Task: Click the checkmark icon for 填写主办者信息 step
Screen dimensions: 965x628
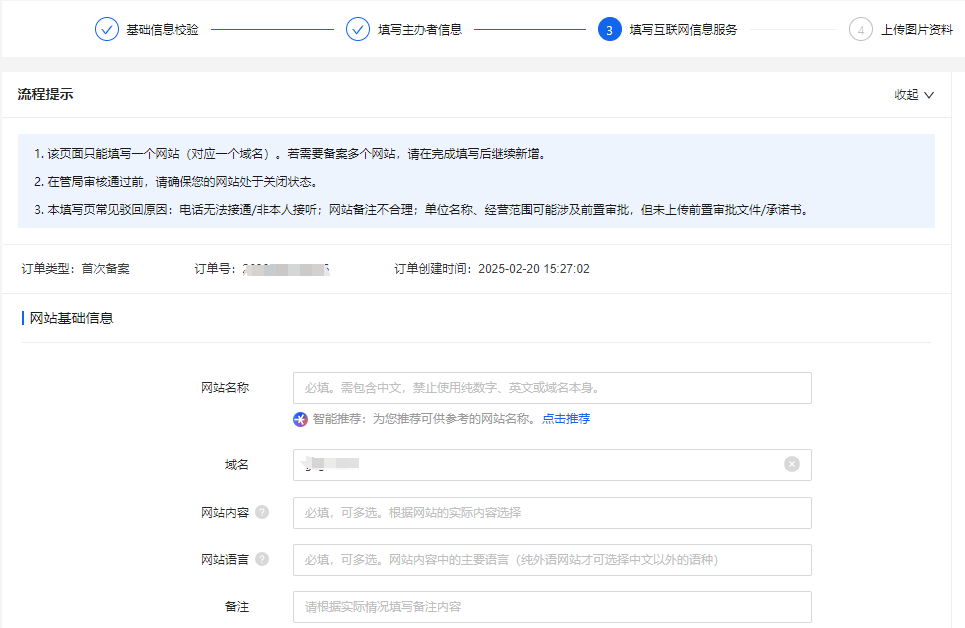Action: (358, 29)
